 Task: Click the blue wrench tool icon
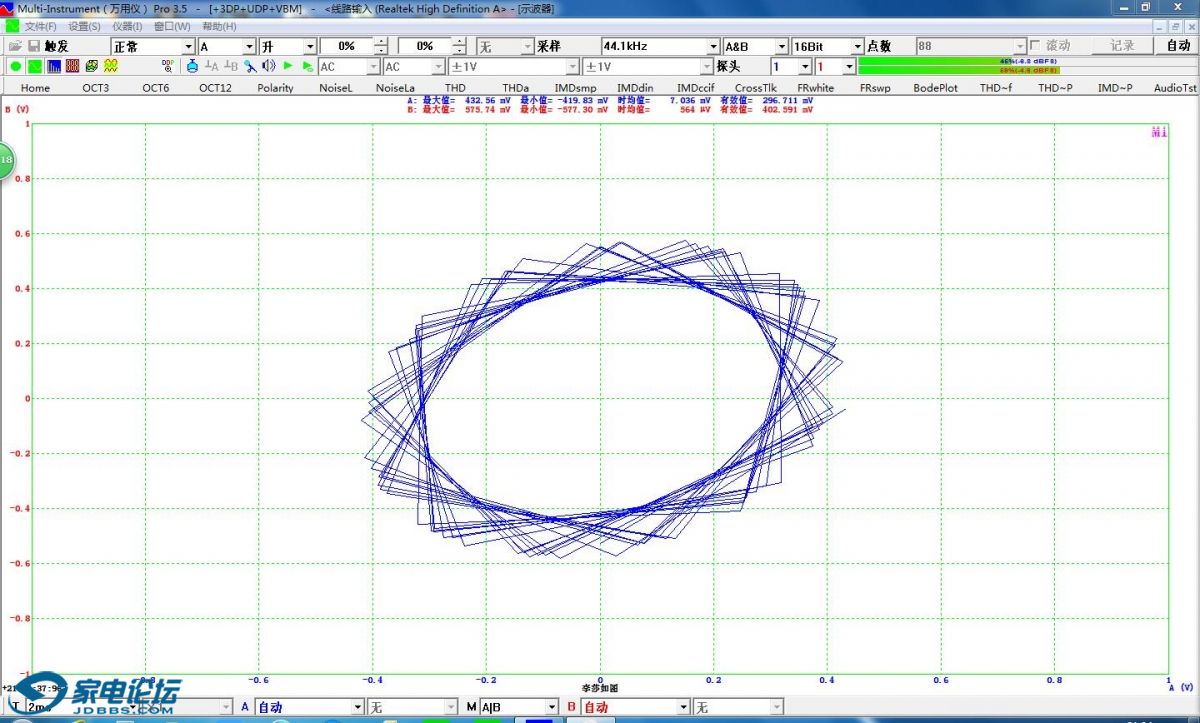tap(249, 66)
